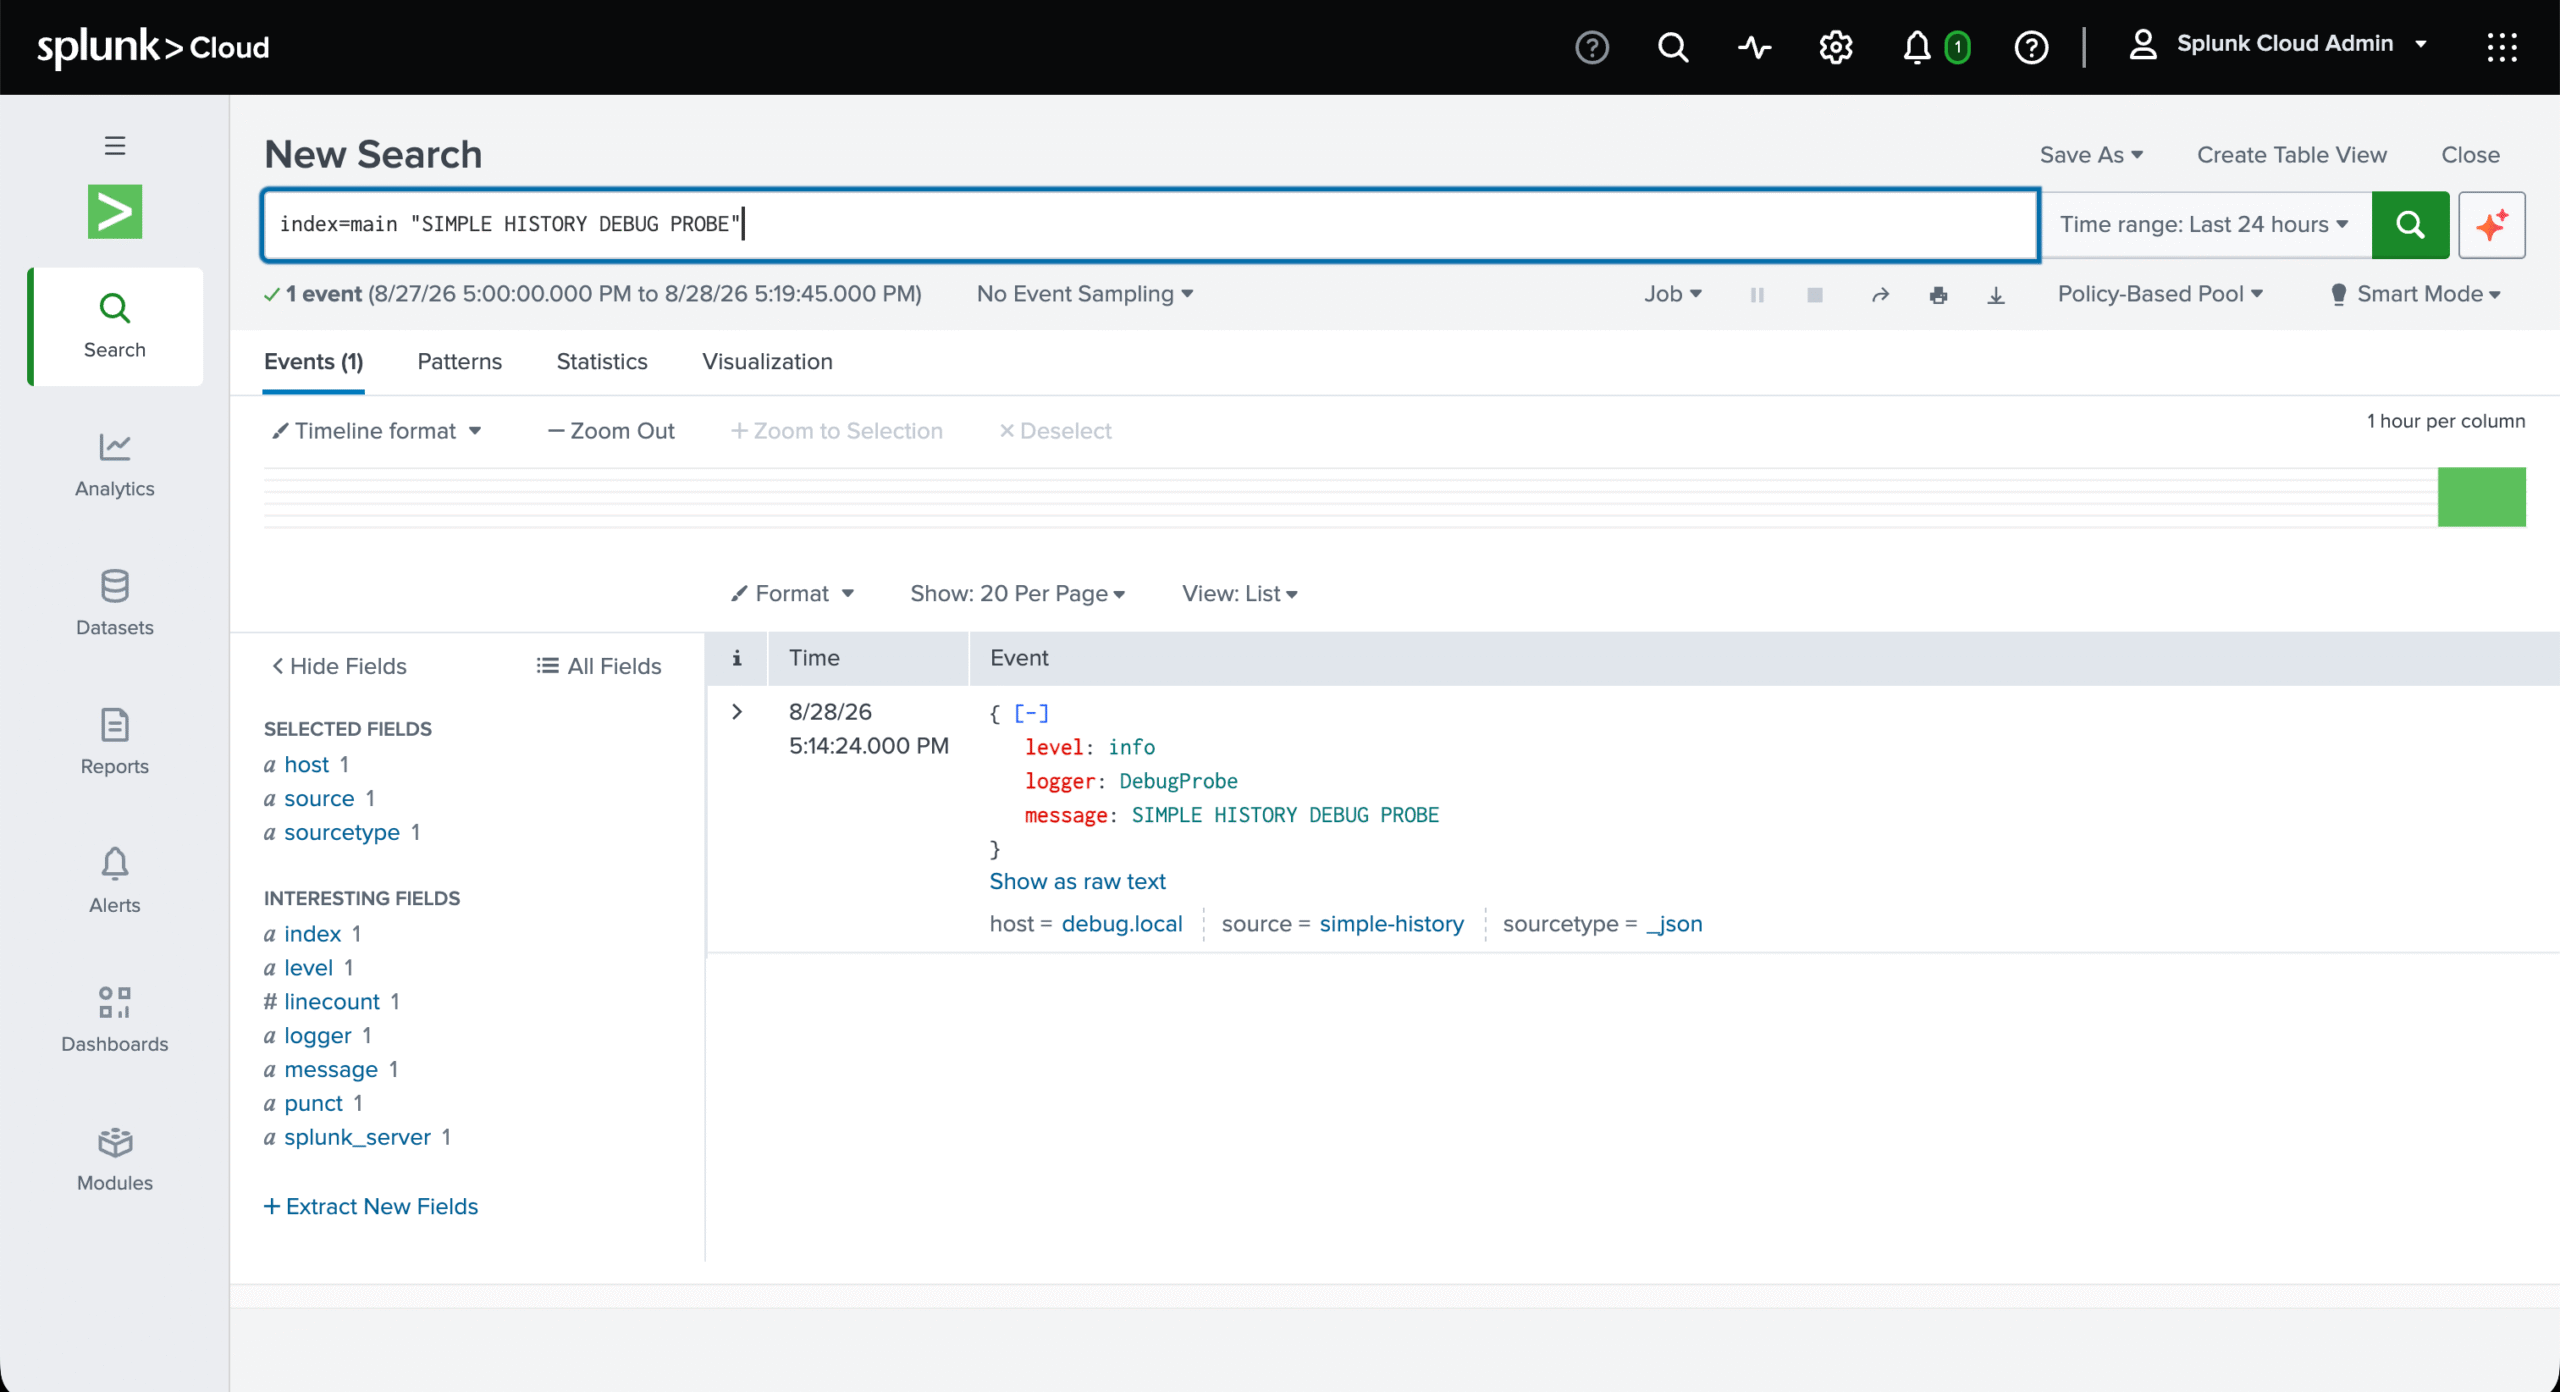
Task: Run search with green magnifier button
Action: pos(2410,225)
